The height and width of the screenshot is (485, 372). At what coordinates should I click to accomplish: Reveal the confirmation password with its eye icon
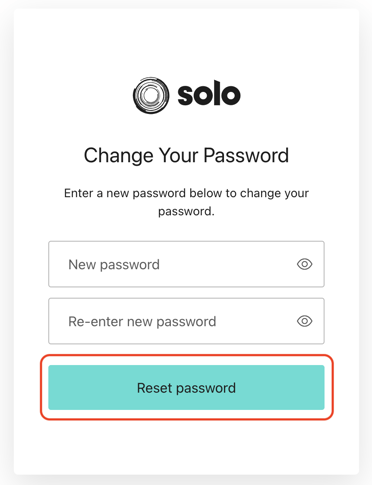(304, 321)
